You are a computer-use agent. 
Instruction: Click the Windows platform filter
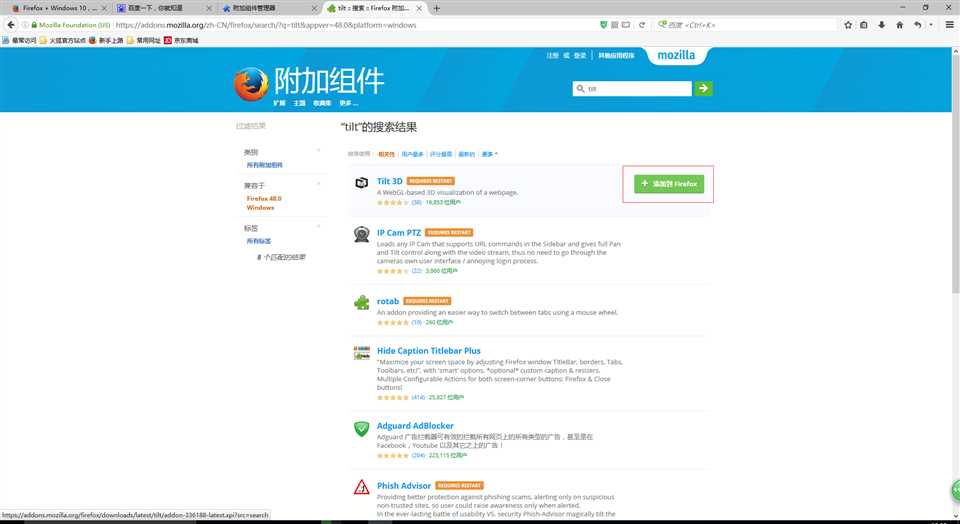(260, 208)
